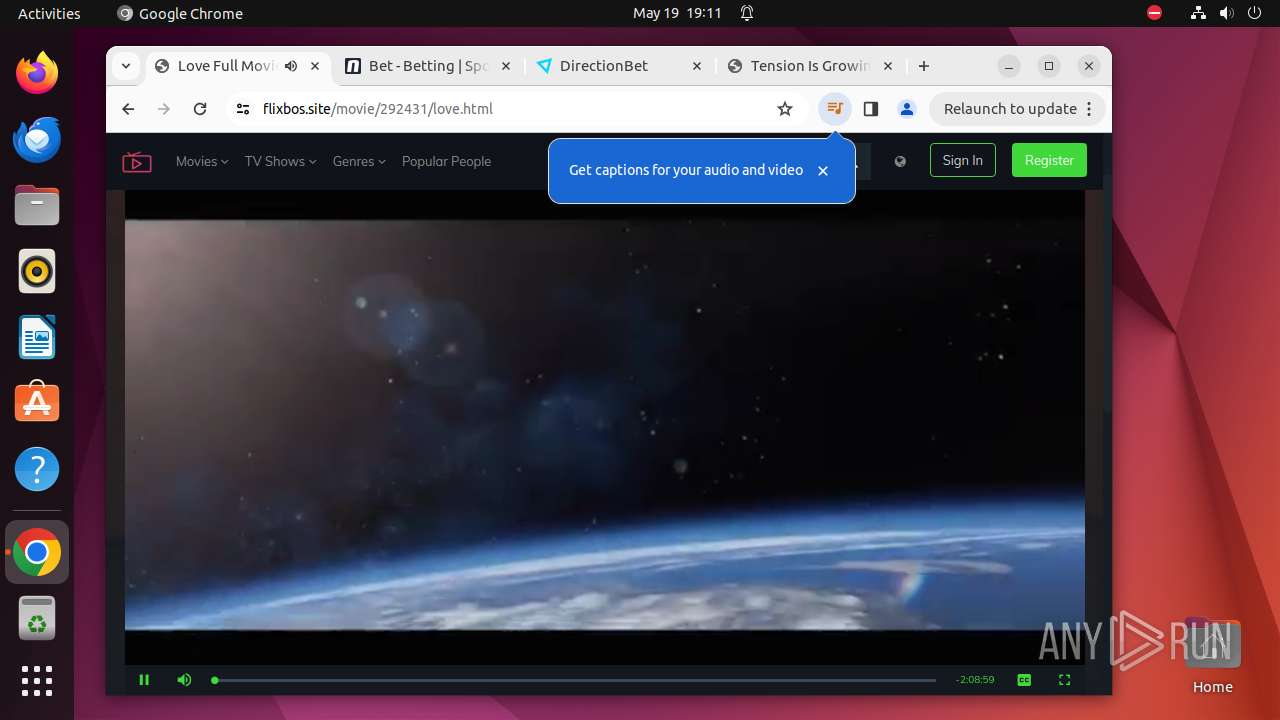Open a new Chrome tab
The width and height of the screenshot is (1280, 720).
(x=924, y=66)
